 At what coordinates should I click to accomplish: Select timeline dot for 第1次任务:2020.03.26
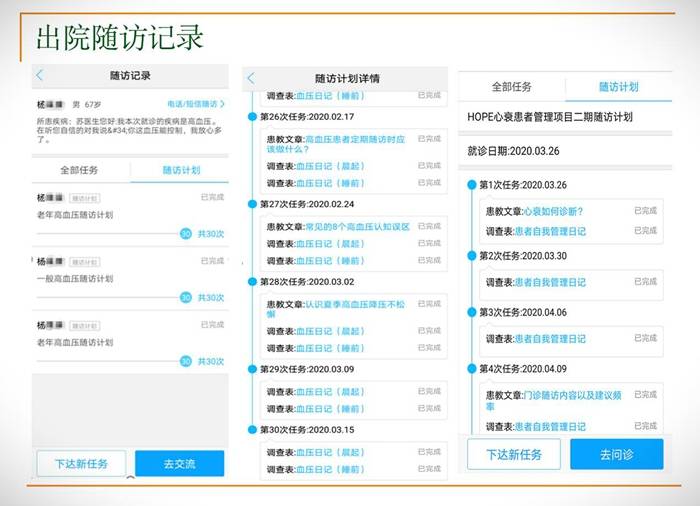point(471,185)
